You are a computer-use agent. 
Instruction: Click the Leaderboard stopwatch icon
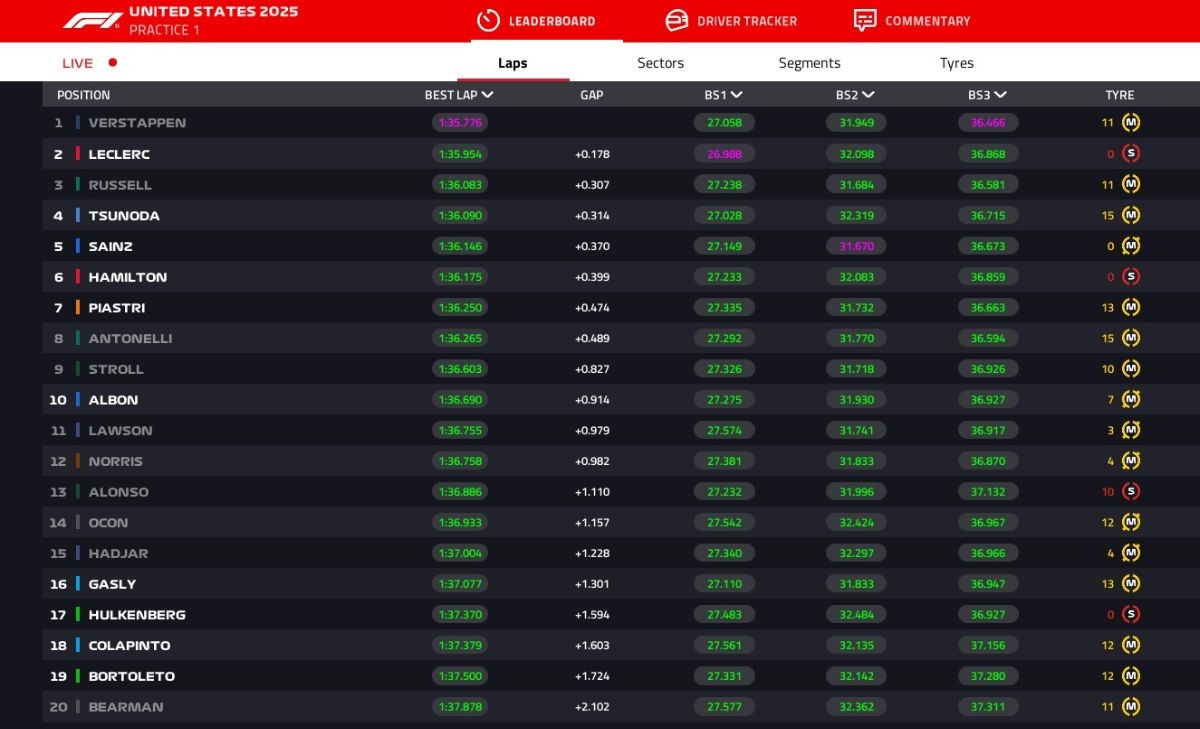488,21
